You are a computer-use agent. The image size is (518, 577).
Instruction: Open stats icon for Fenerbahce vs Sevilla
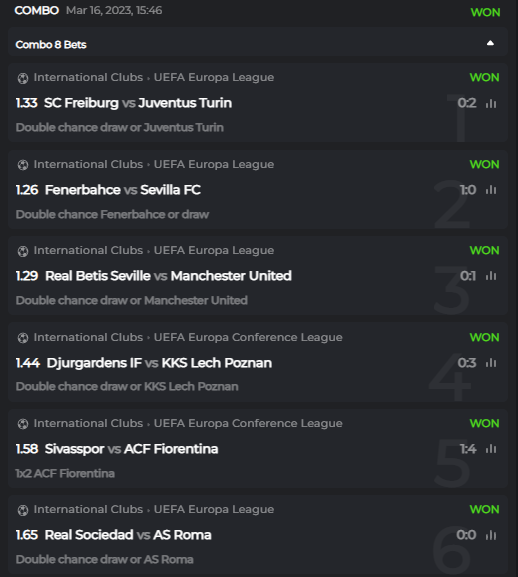[x=491, y=190]
